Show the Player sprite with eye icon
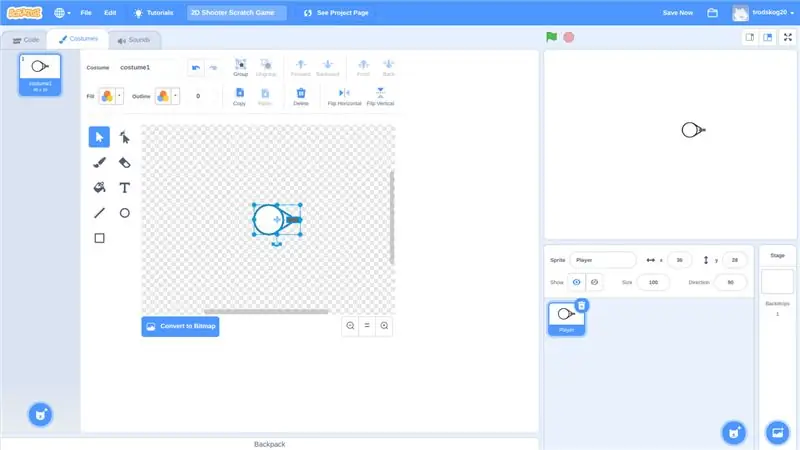The image size is (800, 450). pos(577,282)
